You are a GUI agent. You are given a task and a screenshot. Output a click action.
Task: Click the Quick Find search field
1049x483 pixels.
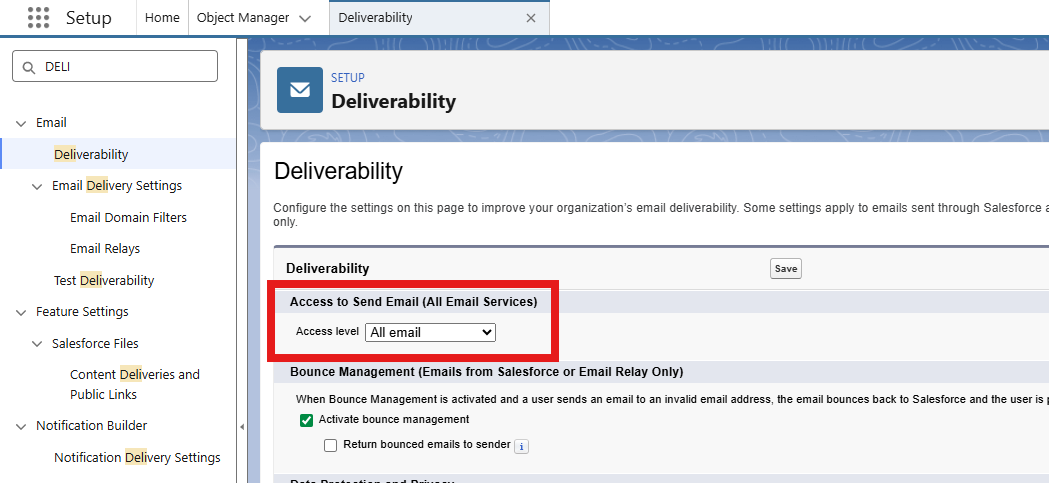115,66
